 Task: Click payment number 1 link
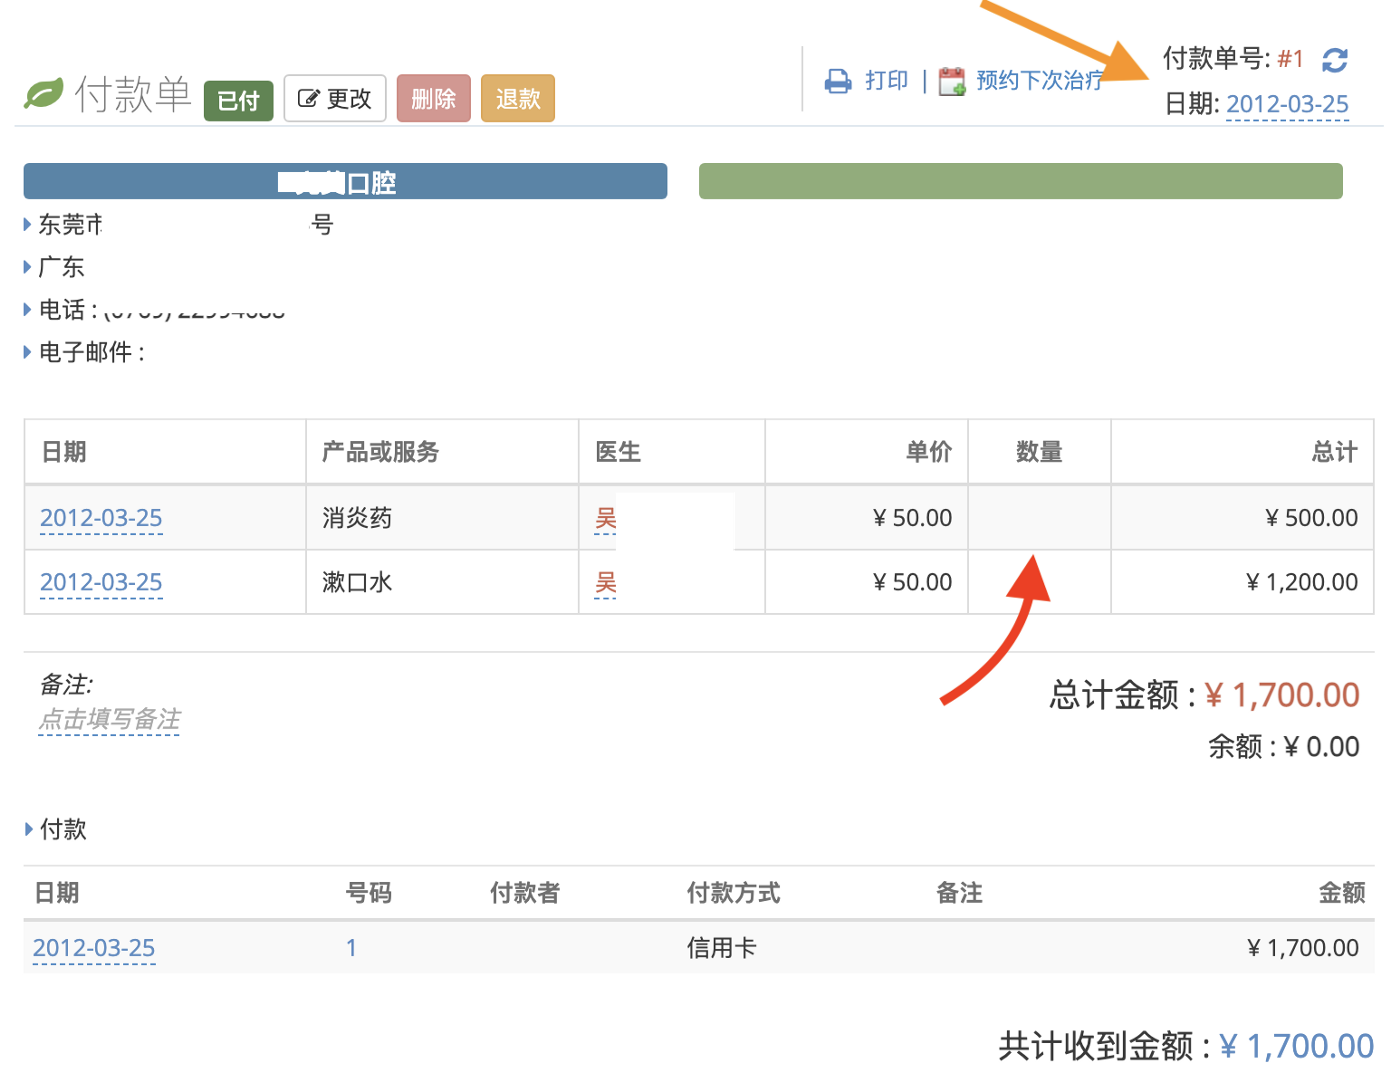pyautogui.click(x=351, y=948)
